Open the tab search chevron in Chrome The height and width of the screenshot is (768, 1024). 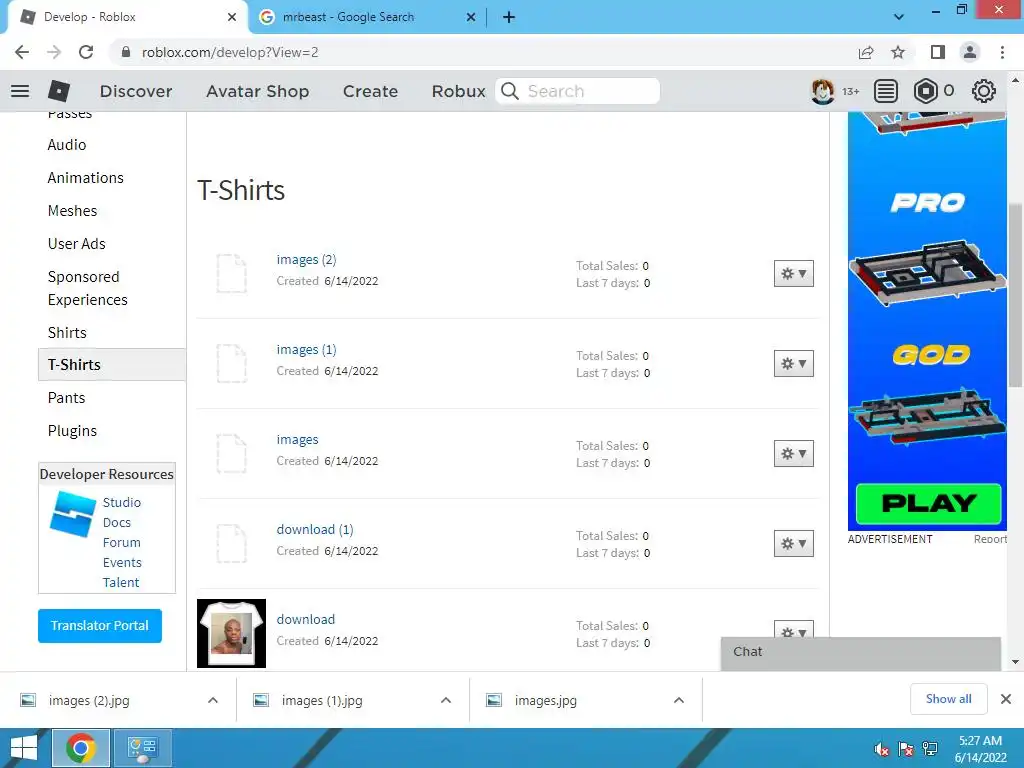899,17
